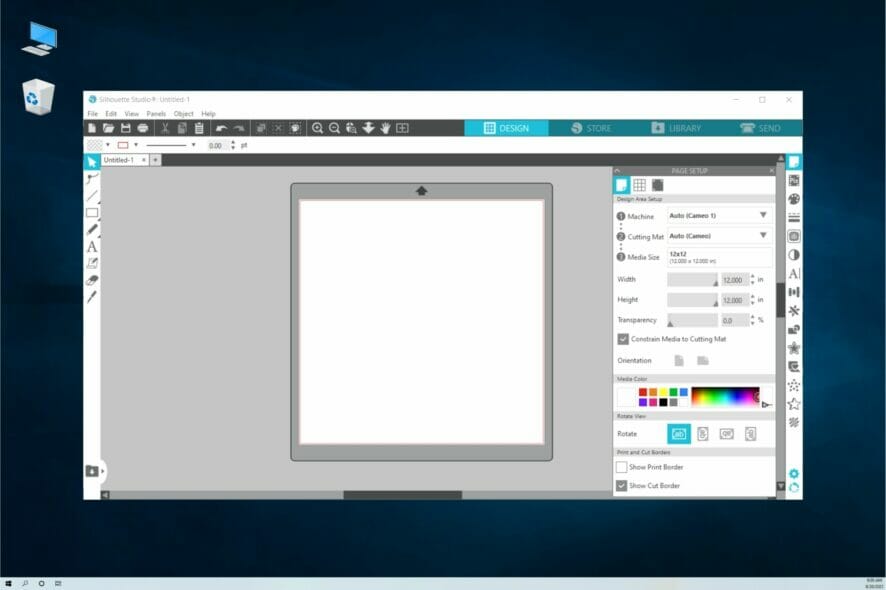Viewport: 886px width, 590px height.
Task: Switch to the DESIGN tab
Action: coord(506,128)
